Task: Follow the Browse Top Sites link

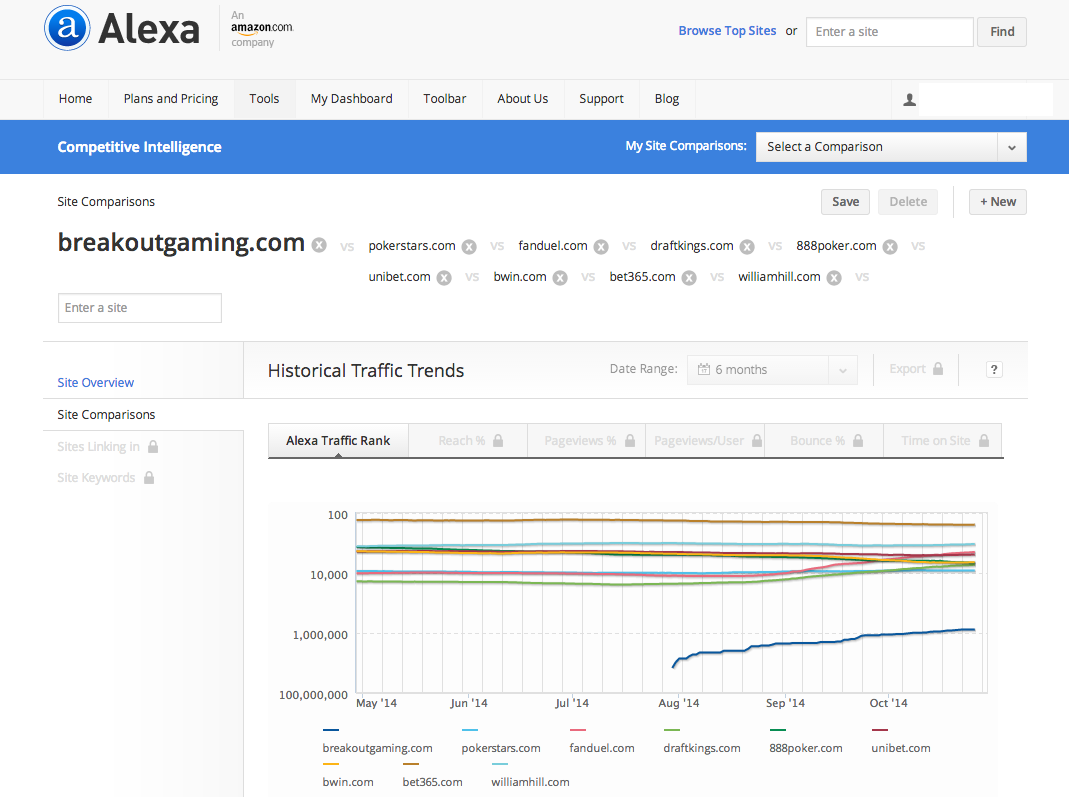Action: (727, 31)
